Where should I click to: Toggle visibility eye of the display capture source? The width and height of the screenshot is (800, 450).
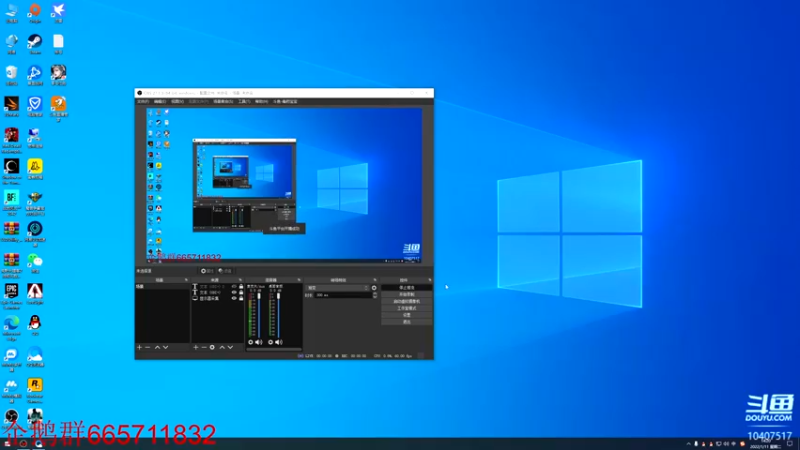[234, 298]
